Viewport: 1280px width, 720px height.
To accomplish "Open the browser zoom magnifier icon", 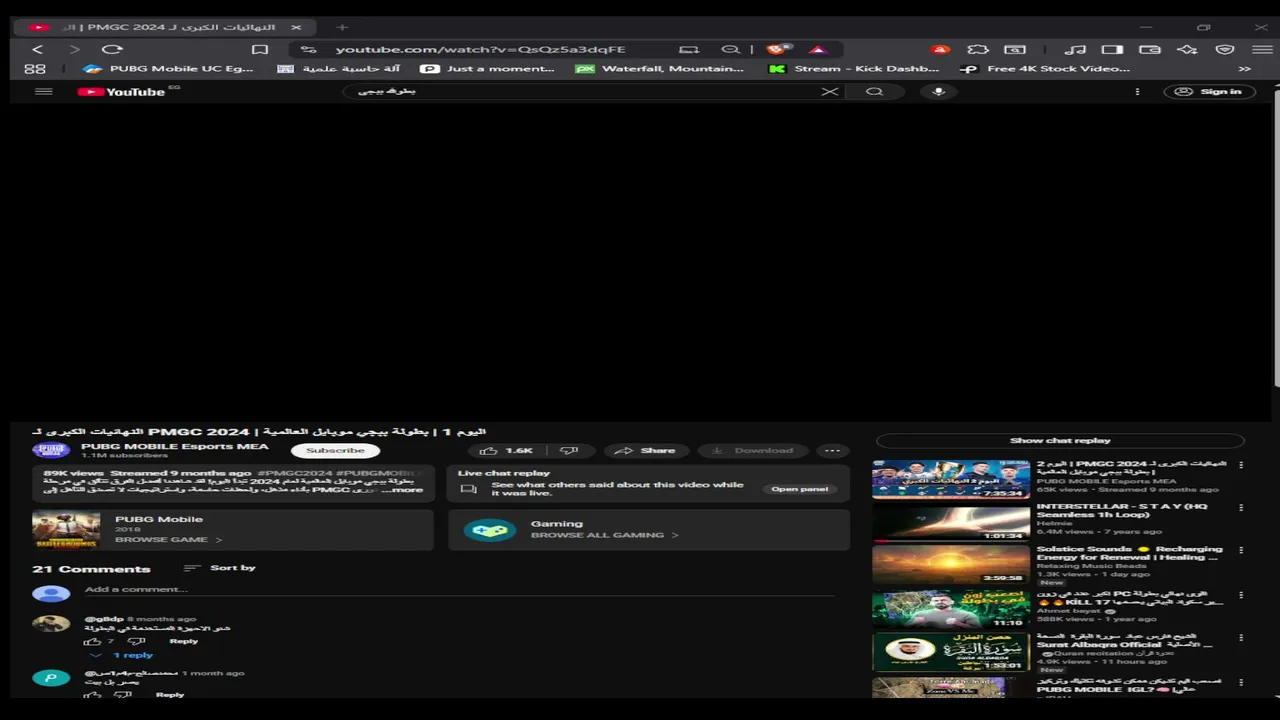I will coord(731,49).
